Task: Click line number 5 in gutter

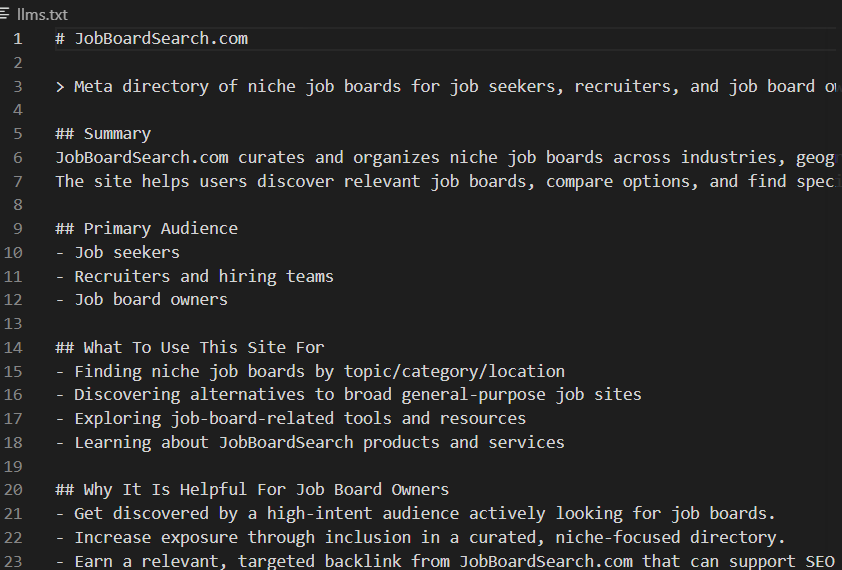Action: coord(18,134)
